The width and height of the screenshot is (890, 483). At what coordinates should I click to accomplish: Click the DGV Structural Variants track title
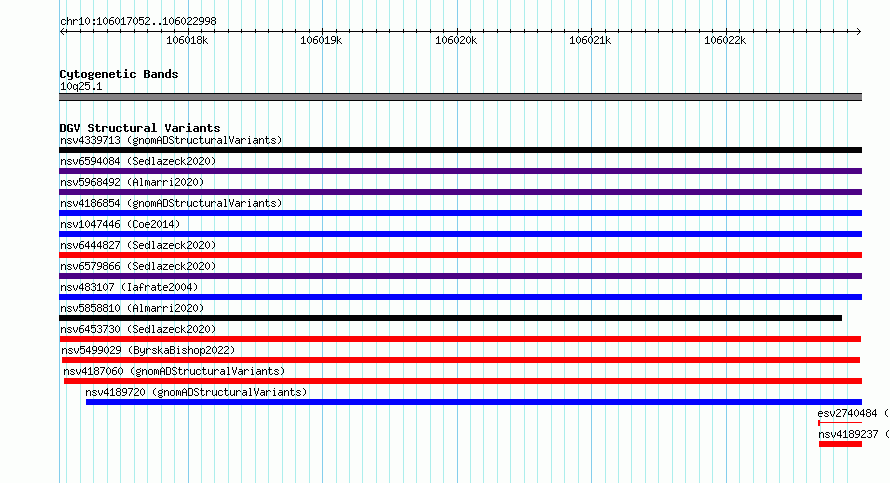[140, 128]
